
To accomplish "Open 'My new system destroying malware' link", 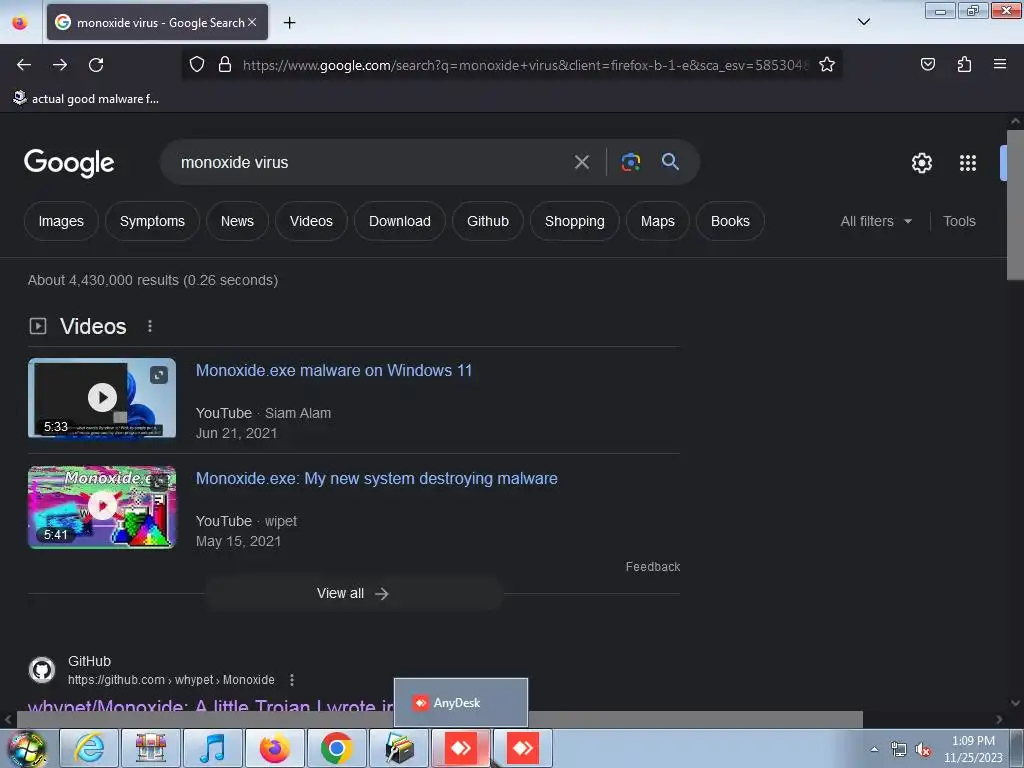I will coord(377,479).
